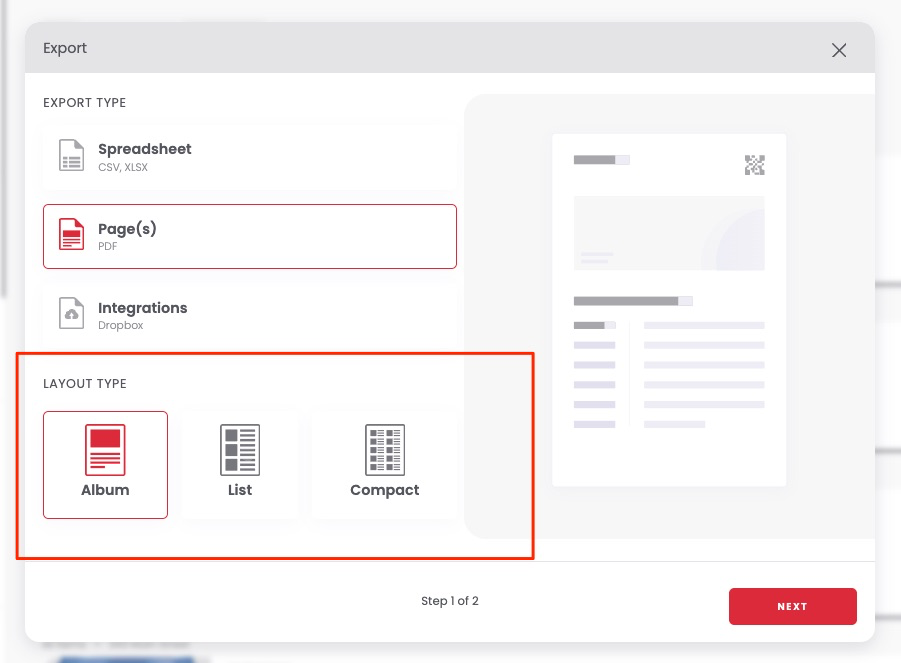Click the Spreadsheet file icon
The width and height of the screenshot is (901, 663).
tap(71, 155)
